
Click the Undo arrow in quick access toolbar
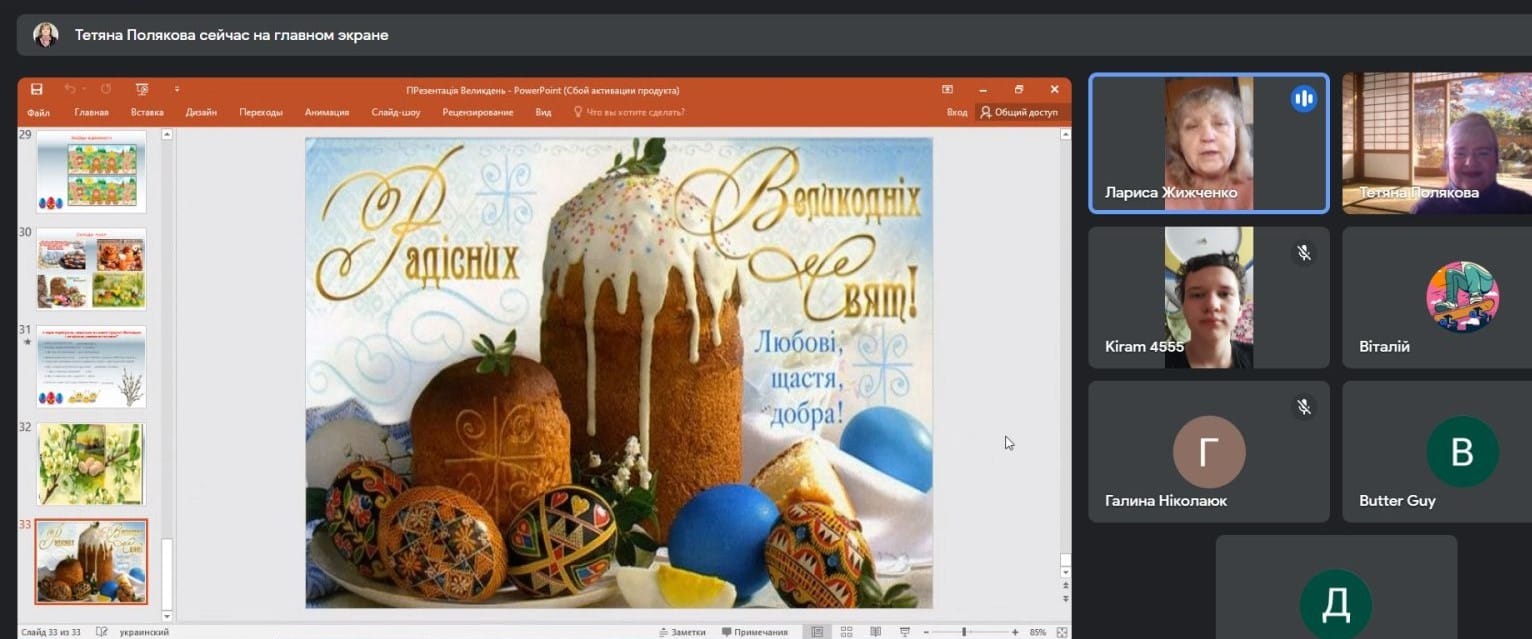(x=70, y=90)
